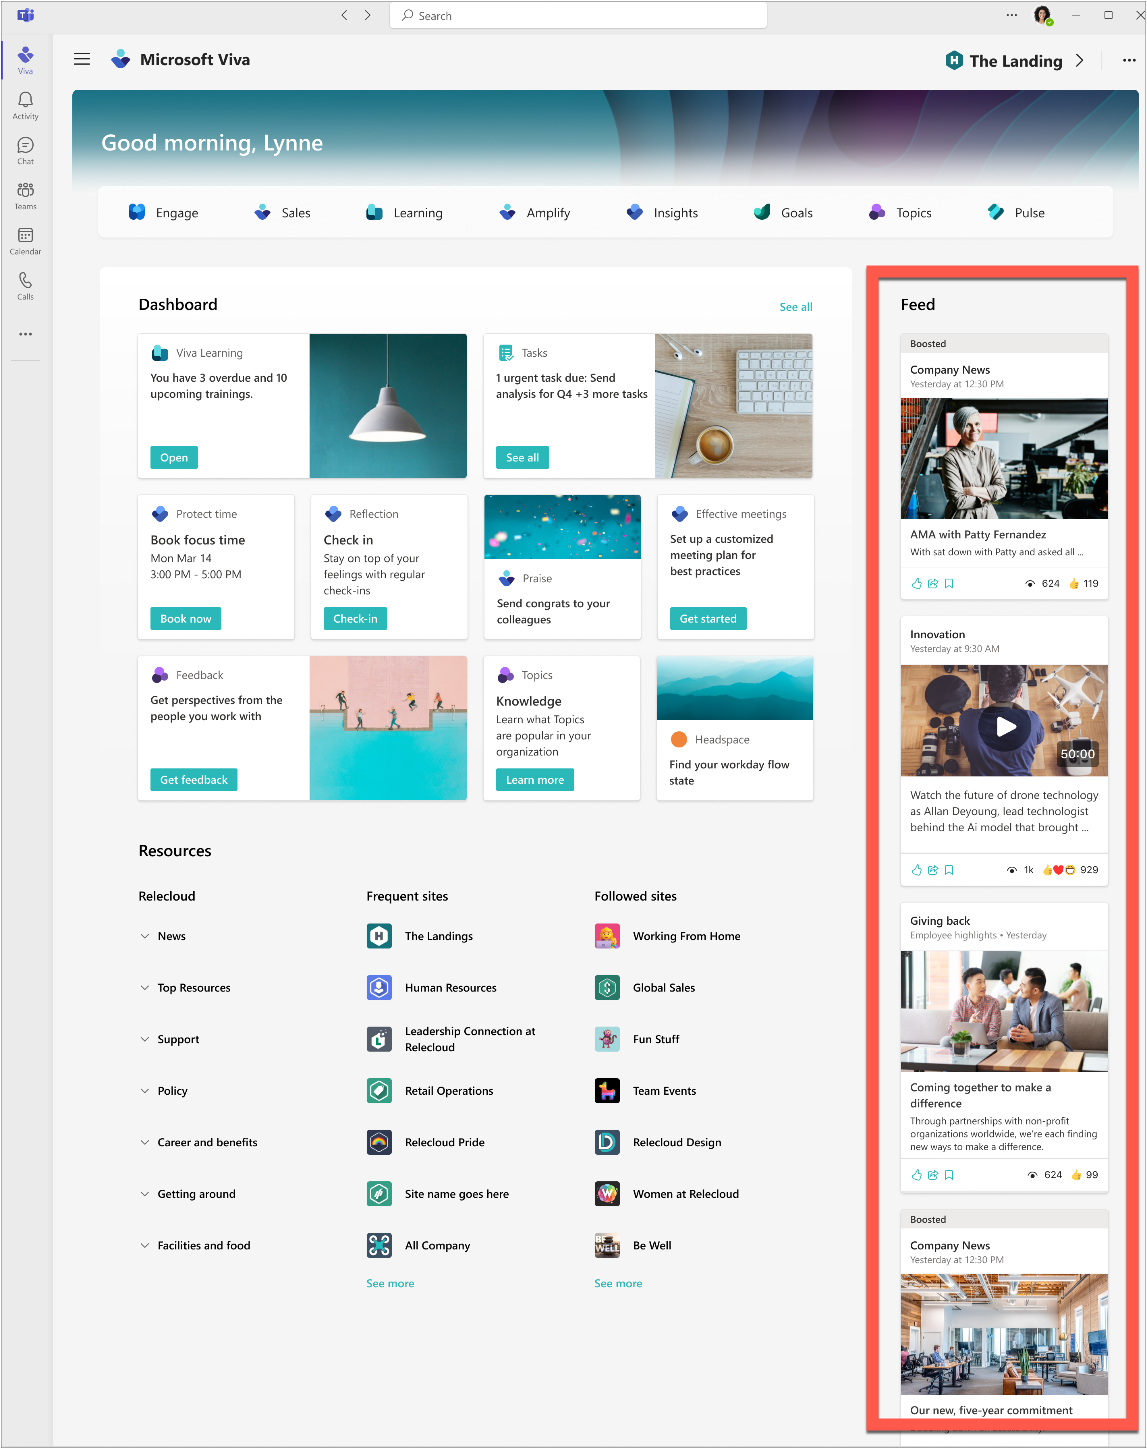Click Learn more on Topics card

click(x=535, y=779)
